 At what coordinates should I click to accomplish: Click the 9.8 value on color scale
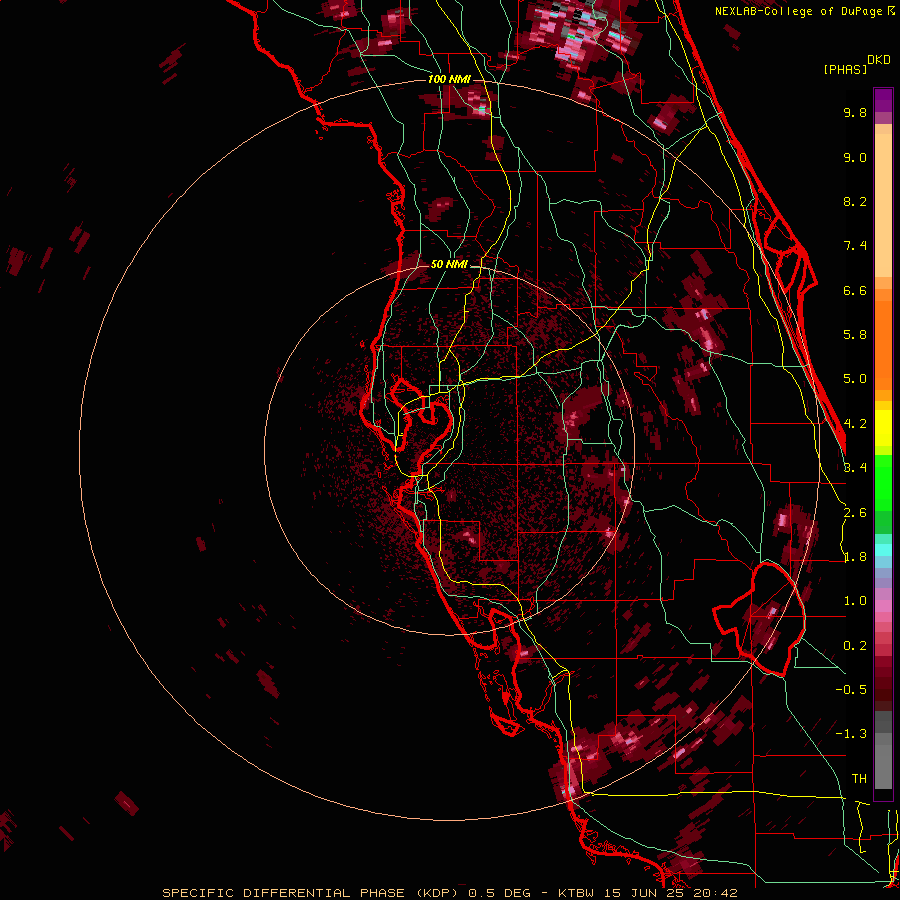[855, 112]
